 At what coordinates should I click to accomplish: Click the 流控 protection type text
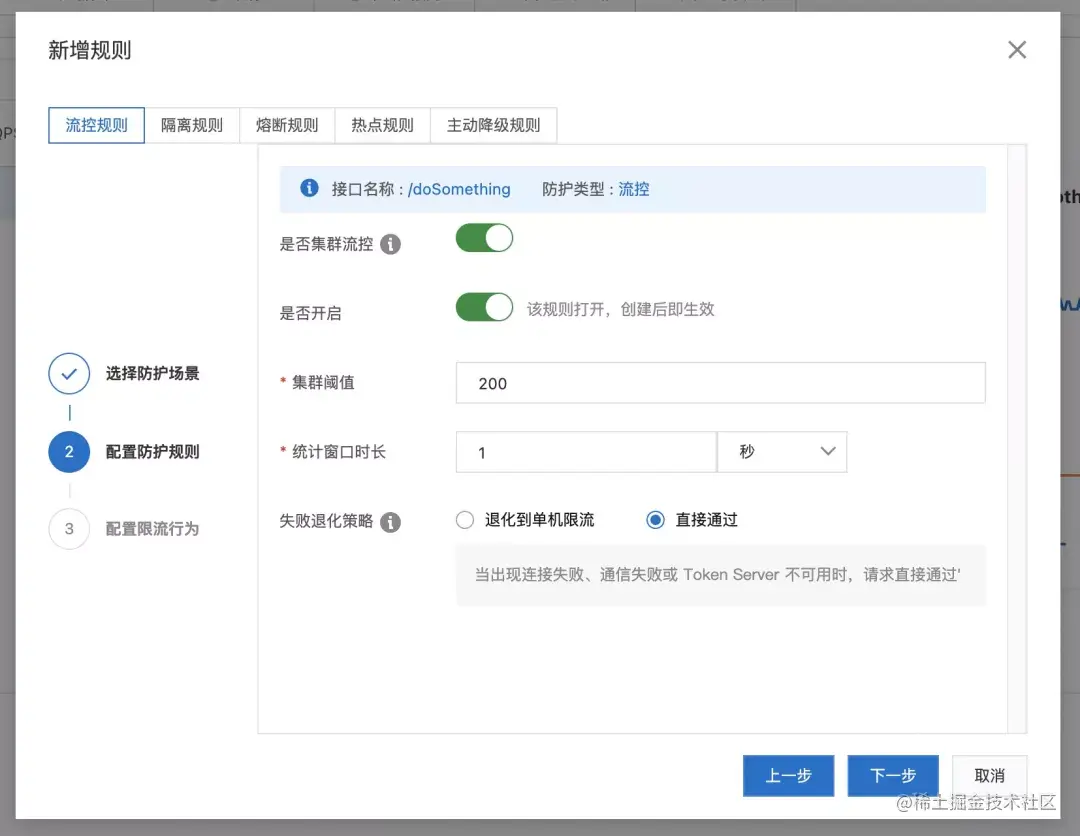(x=634, y=189)
